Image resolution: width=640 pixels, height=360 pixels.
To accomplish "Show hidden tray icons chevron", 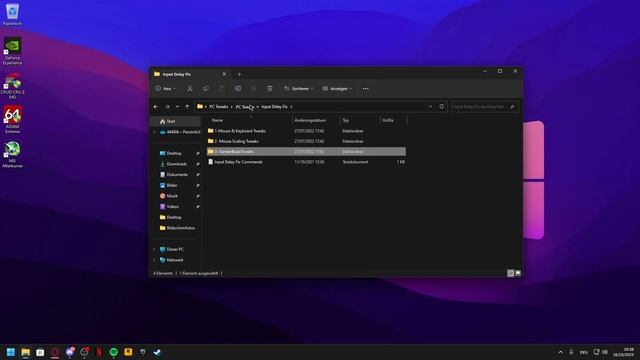I will (x=560, y=352).
